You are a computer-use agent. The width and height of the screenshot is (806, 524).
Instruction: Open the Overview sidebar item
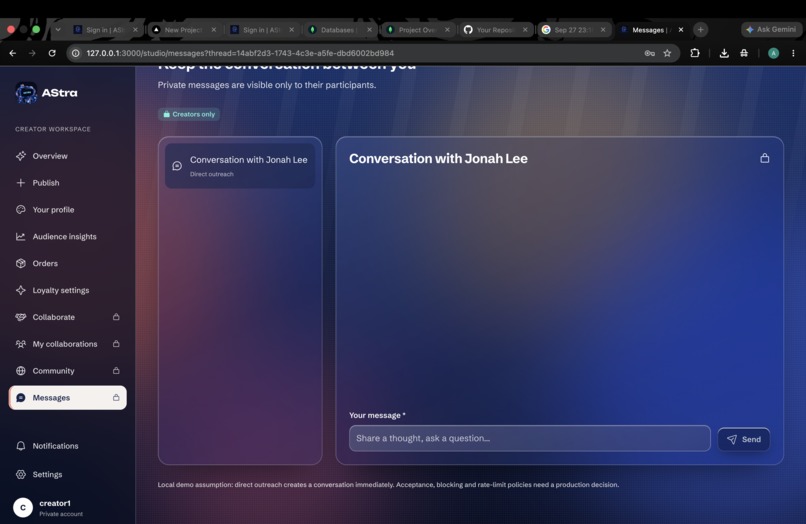coord(50,156)
